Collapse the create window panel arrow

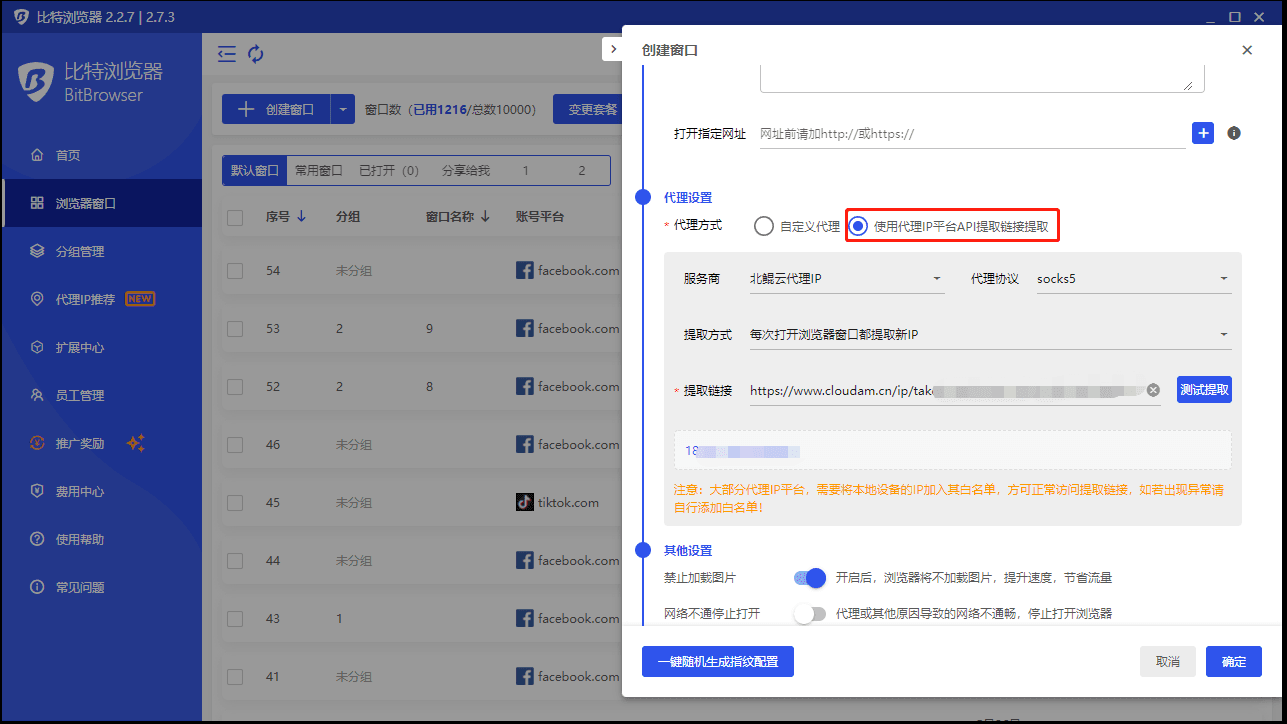click(x=613, y=49)
